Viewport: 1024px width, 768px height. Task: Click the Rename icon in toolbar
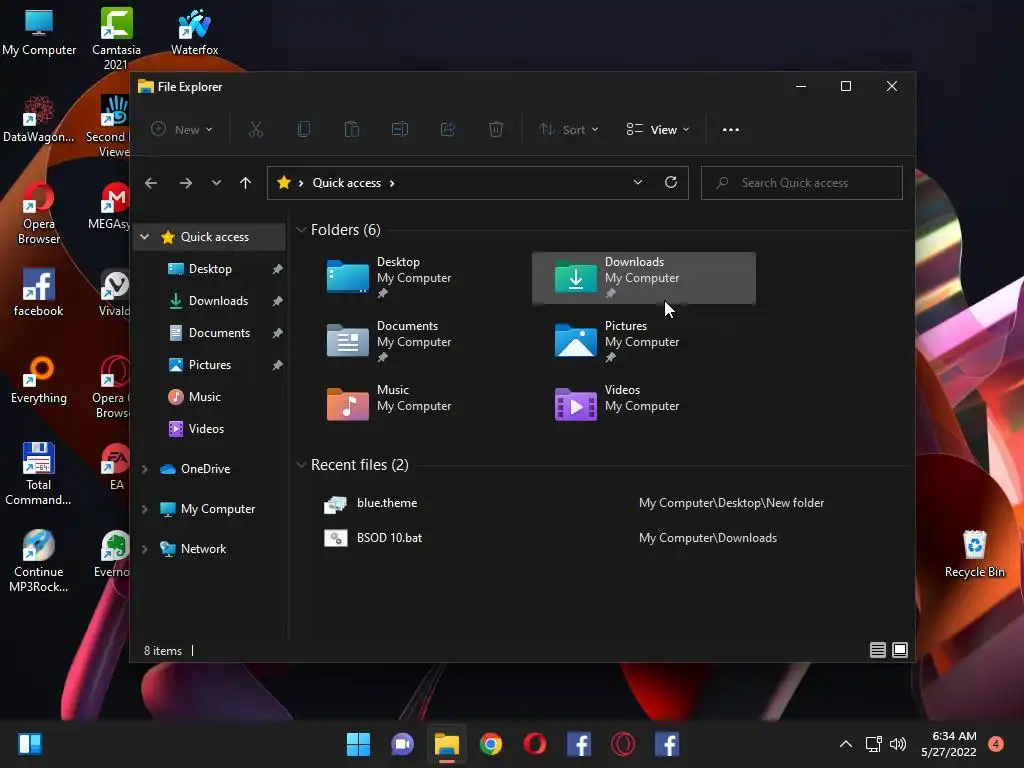click(400, 129)
